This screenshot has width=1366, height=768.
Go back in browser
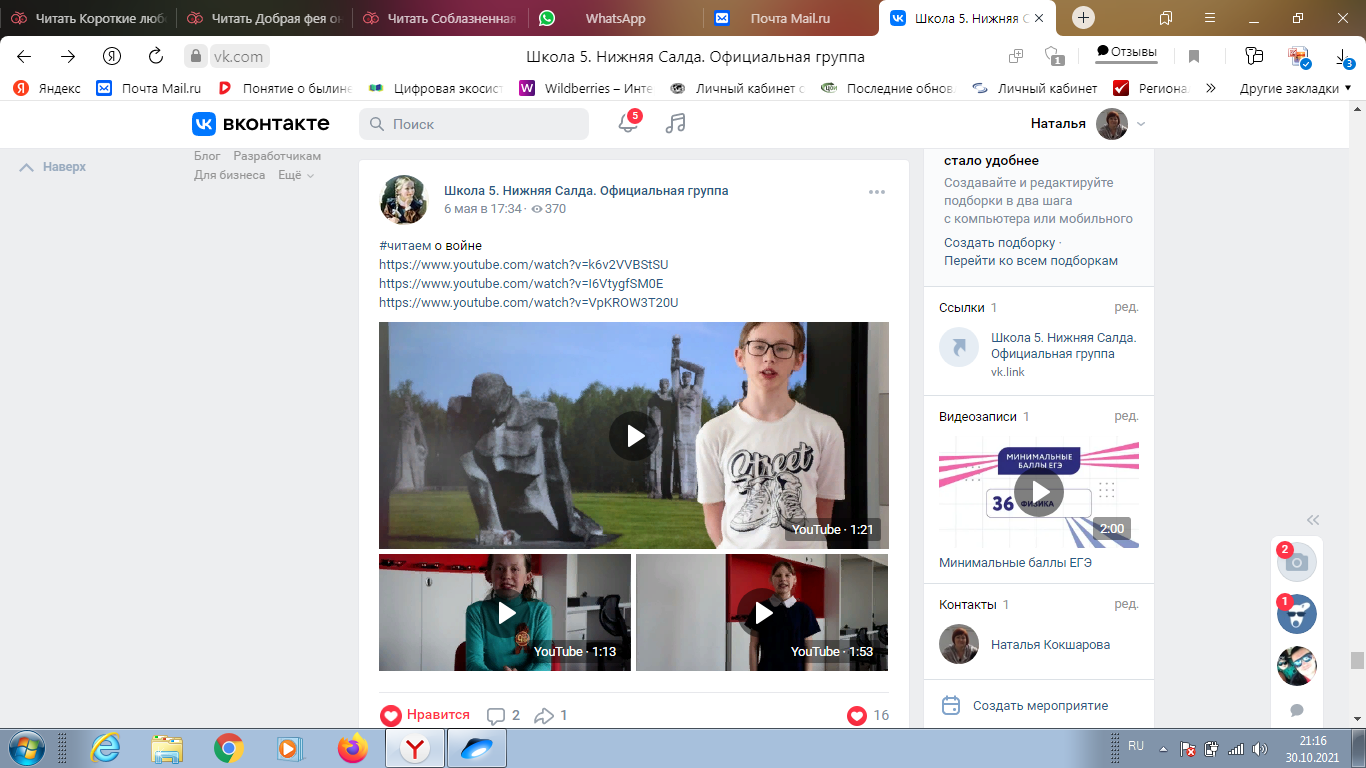[24, 57]
